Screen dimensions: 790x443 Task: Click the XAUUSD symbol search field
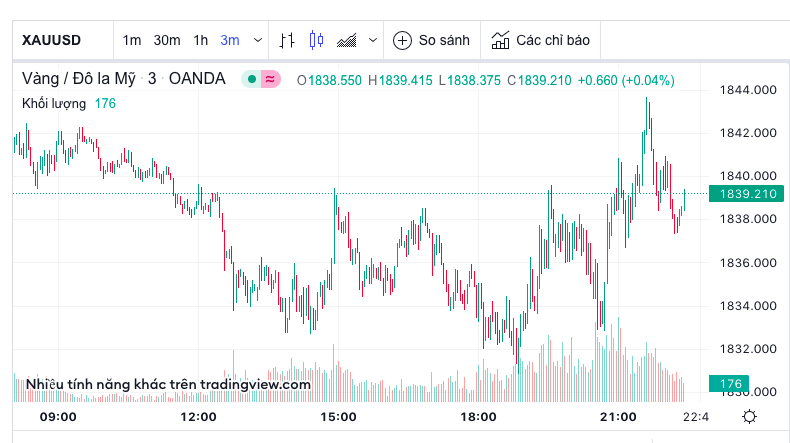[x=52, y=40]
